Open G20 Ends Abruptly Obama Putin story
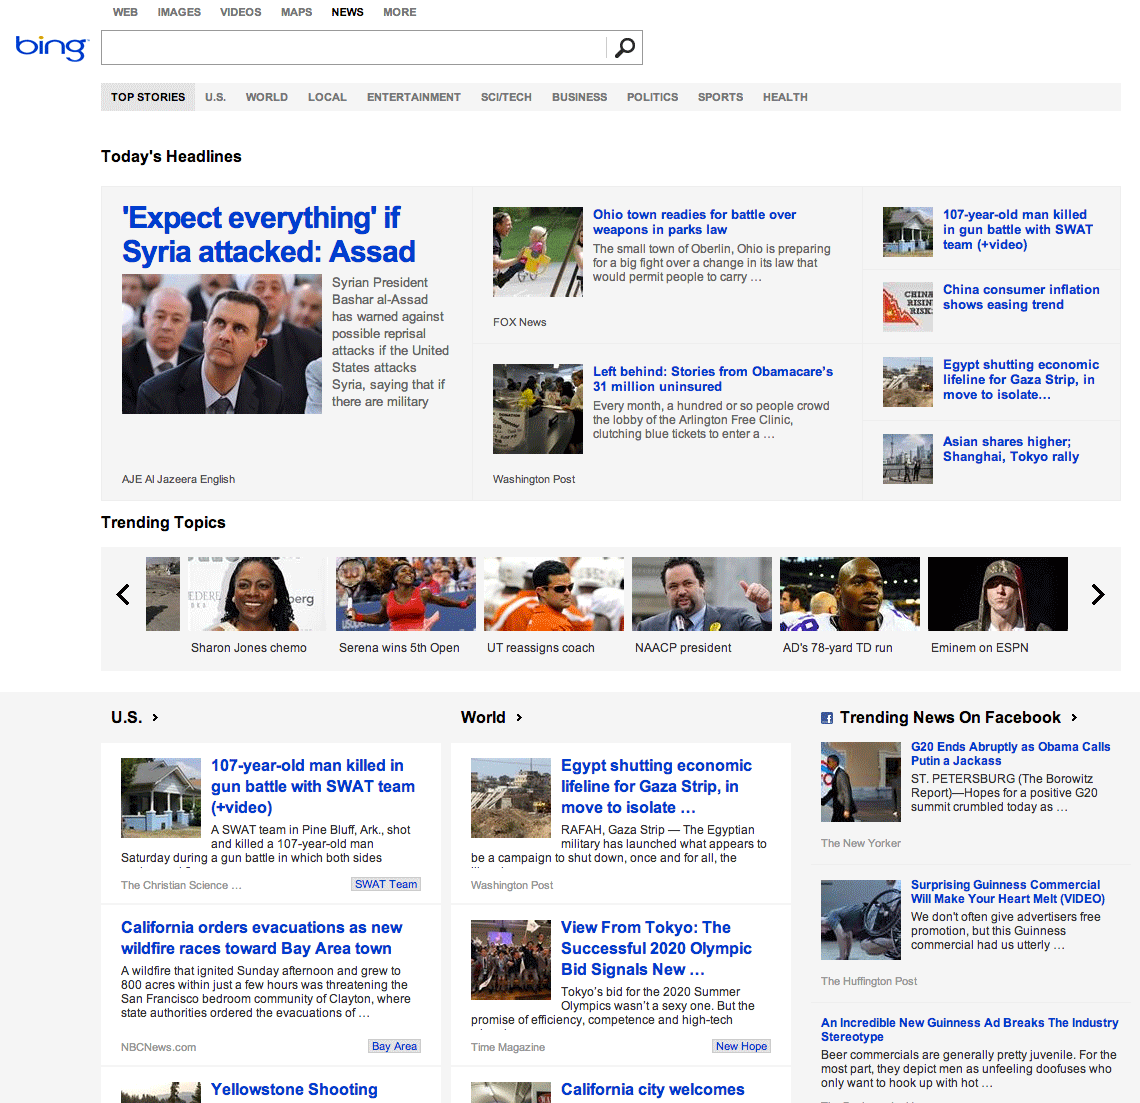The image size is (1140, 1103). [x=1011, y=753]
